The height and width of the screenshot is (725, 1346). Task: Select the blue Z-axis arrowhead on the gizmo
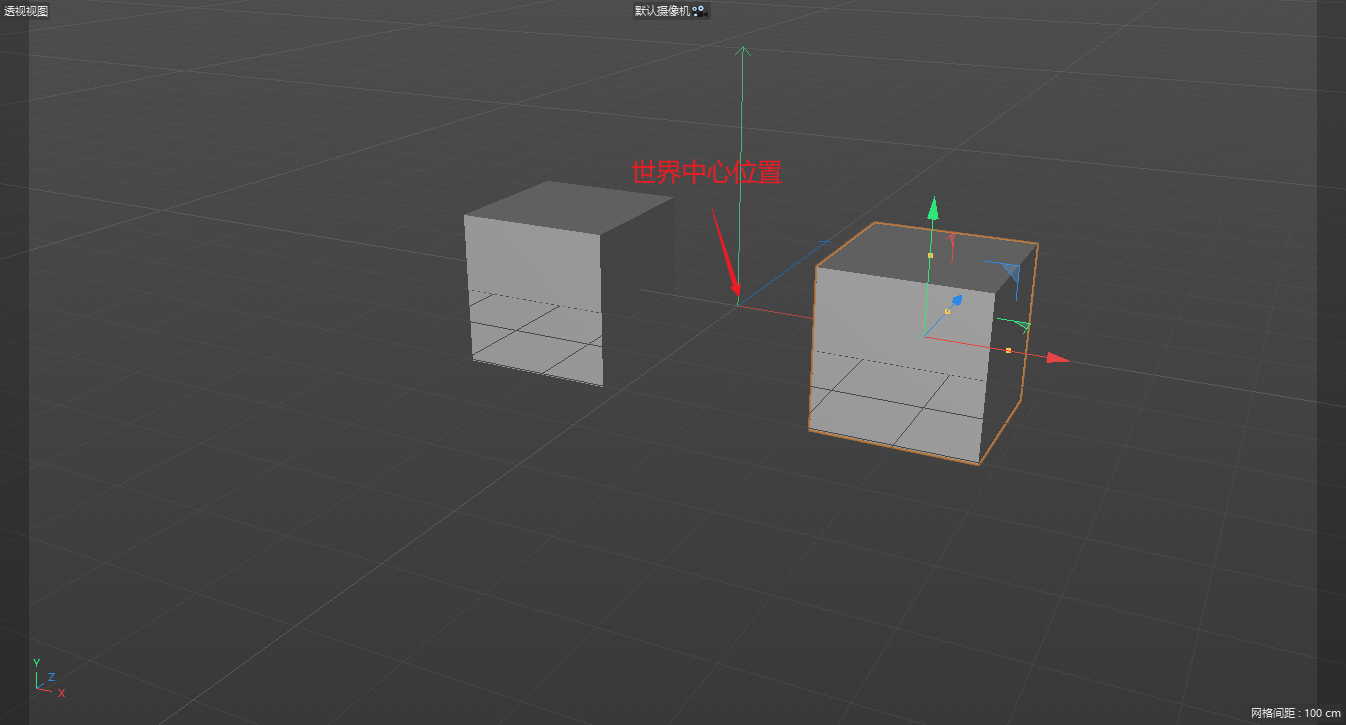(x=956, y=300)
